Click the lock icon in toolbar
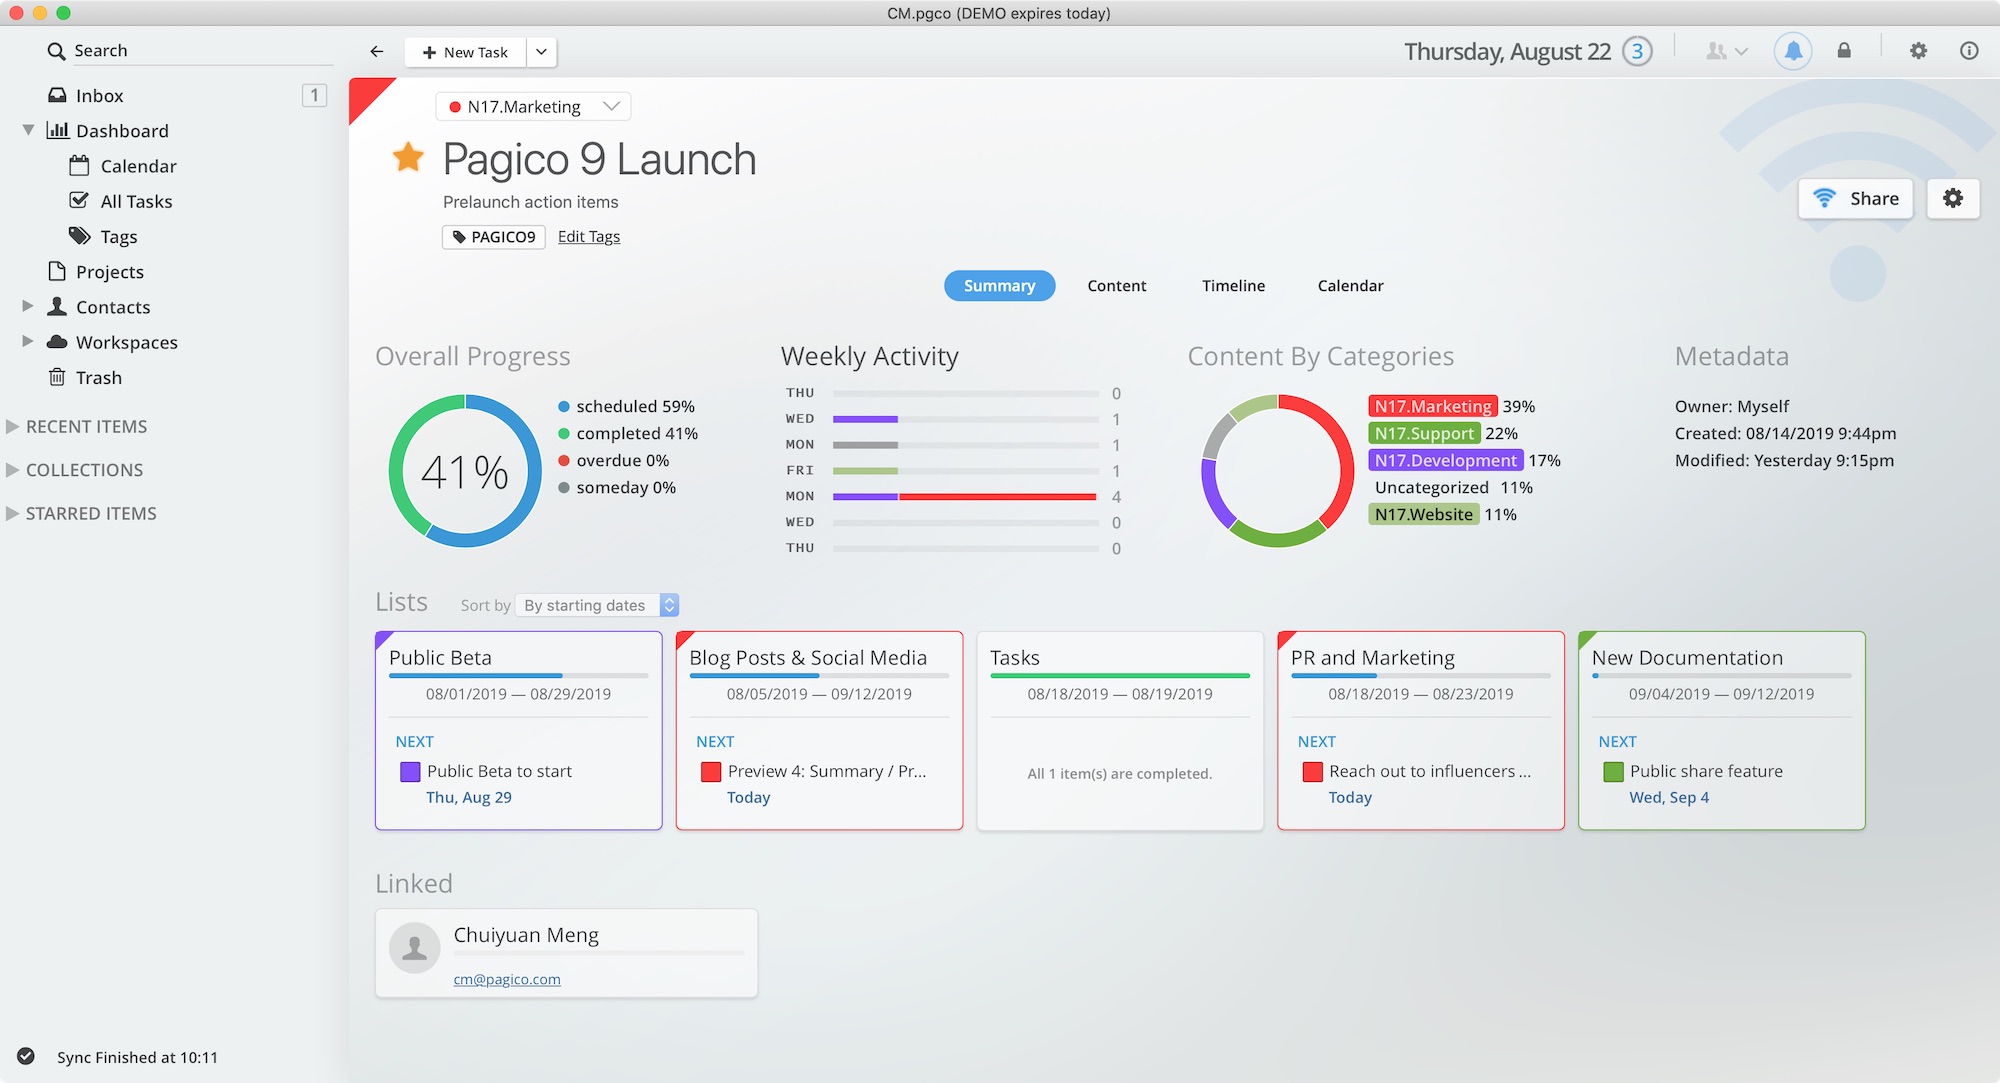2000x1083 pixels. point(1844,51)
